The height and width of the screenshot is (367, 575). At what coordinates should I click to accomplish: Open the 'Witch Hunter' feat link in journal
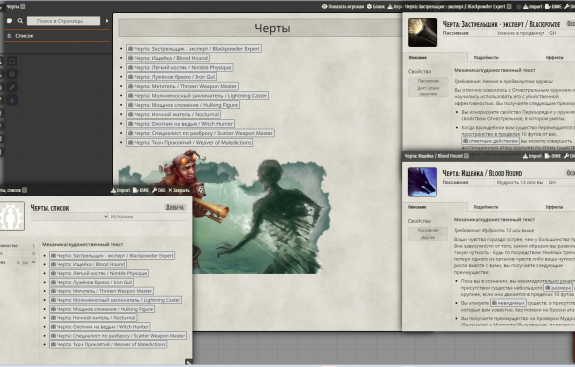180,124
